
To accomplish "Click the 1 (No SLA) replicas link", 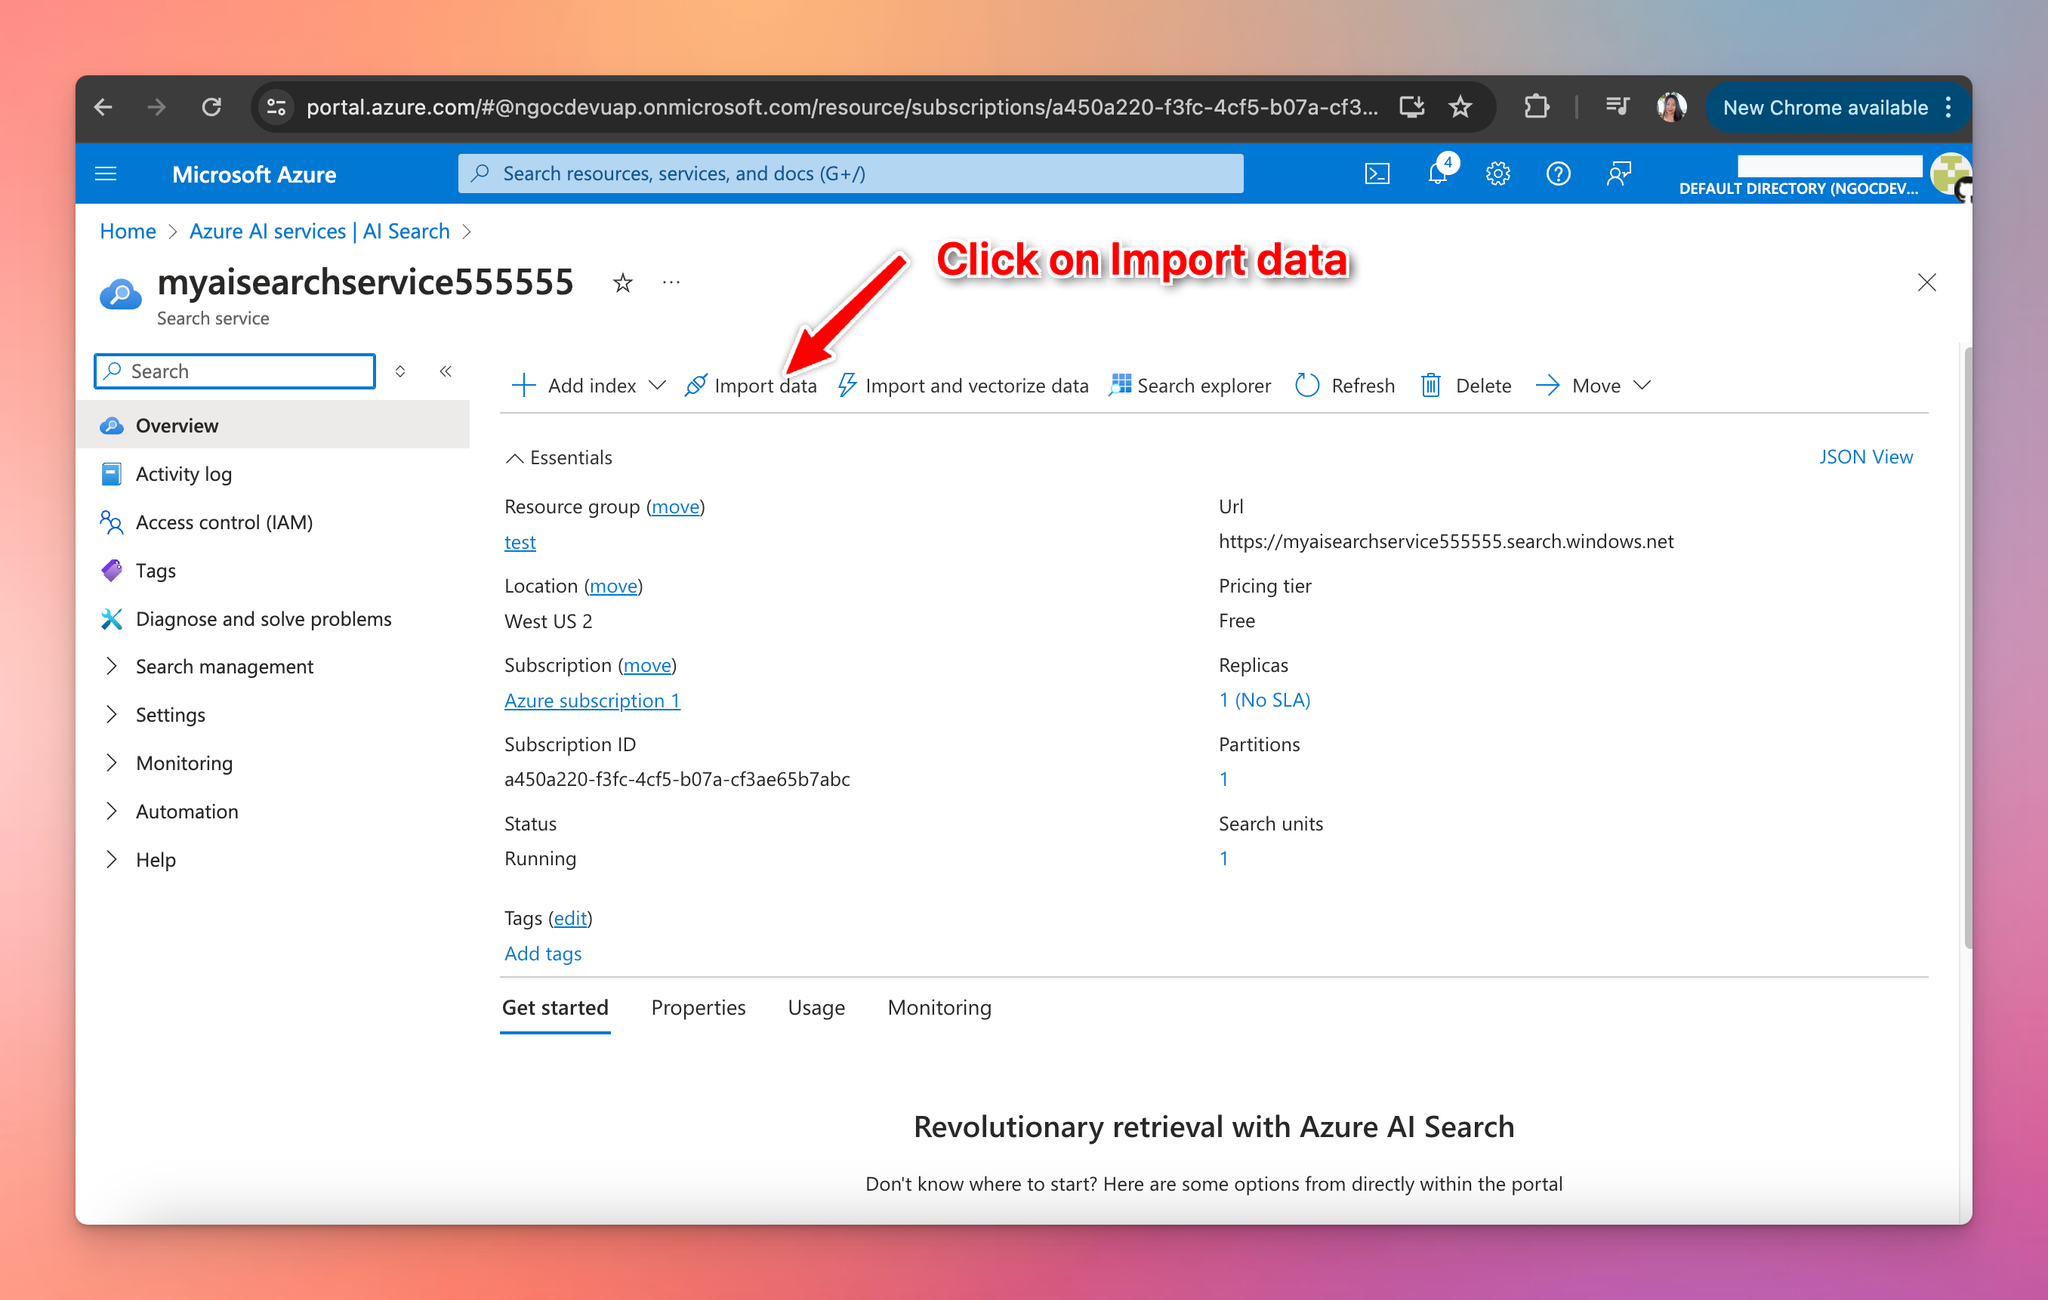I will tap(1264, 699).
